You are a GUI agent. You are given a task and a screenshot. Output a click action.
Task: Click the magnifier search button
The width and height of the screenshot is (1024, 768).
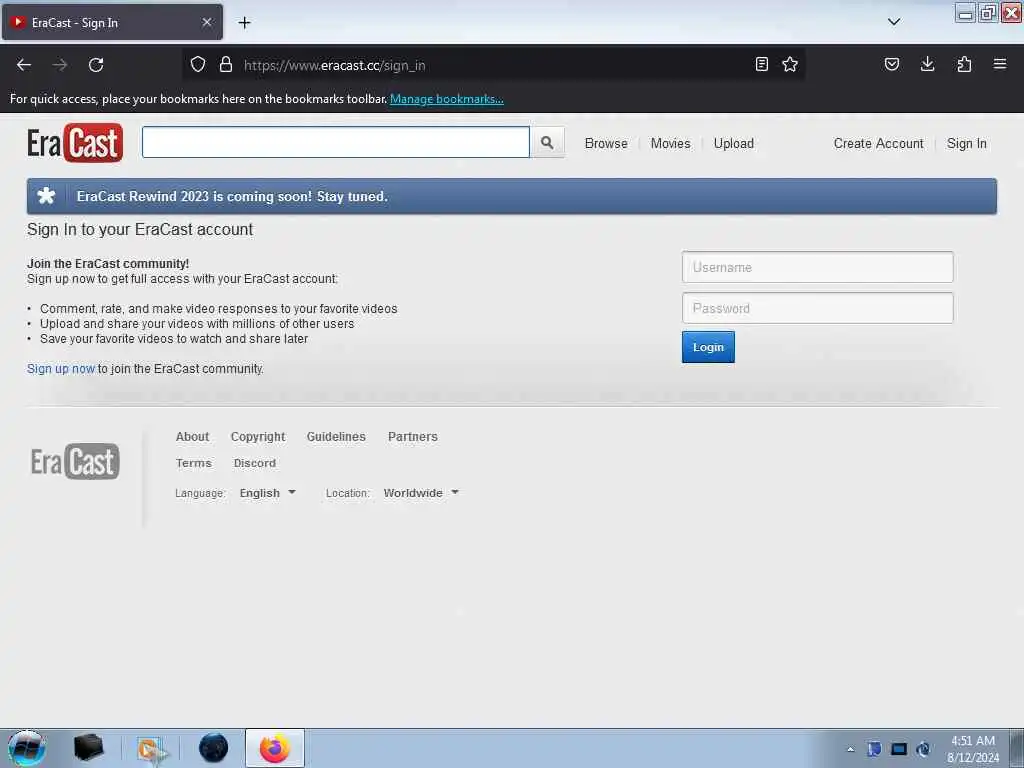point(547,142)
